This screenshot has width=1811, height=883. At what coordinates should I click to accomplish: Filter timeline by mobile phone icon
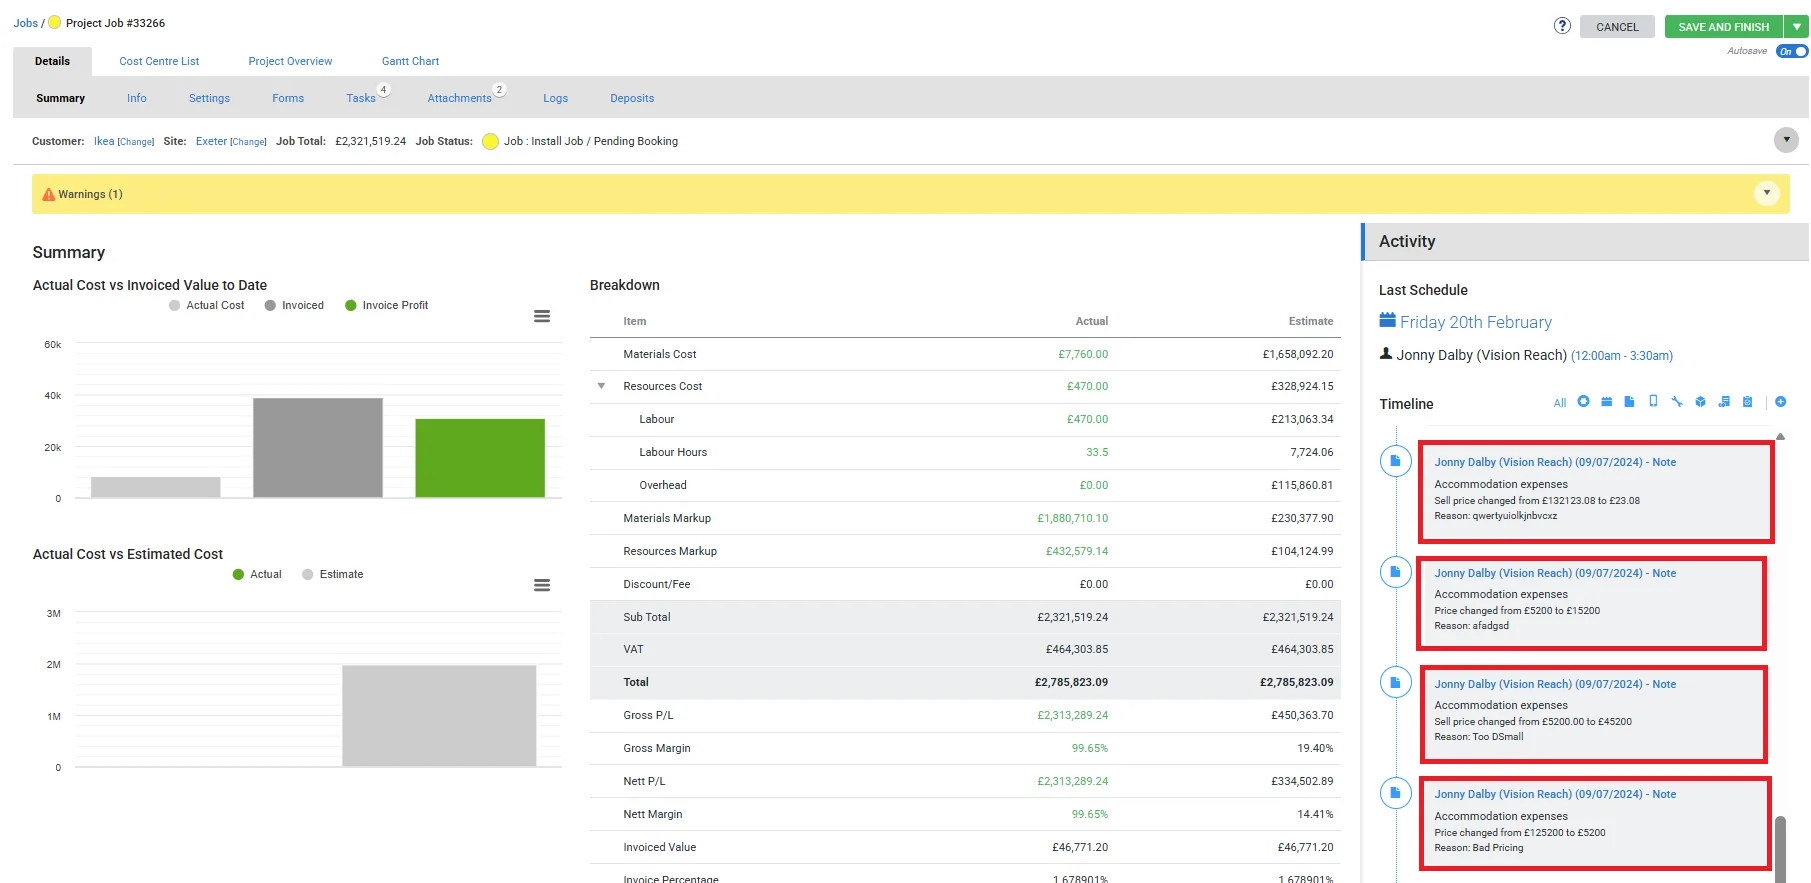tap(1653, 402)
